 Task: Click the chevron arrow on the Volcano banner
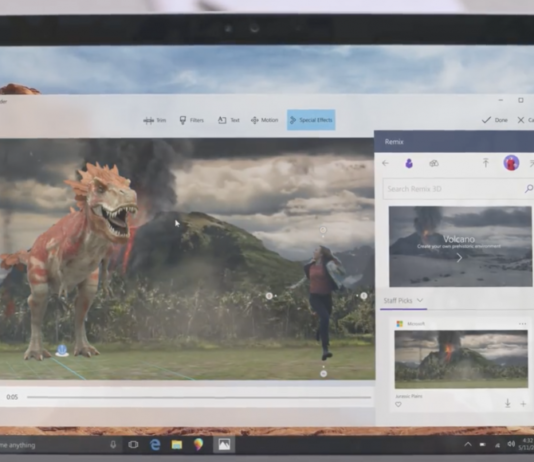(459, 258)
